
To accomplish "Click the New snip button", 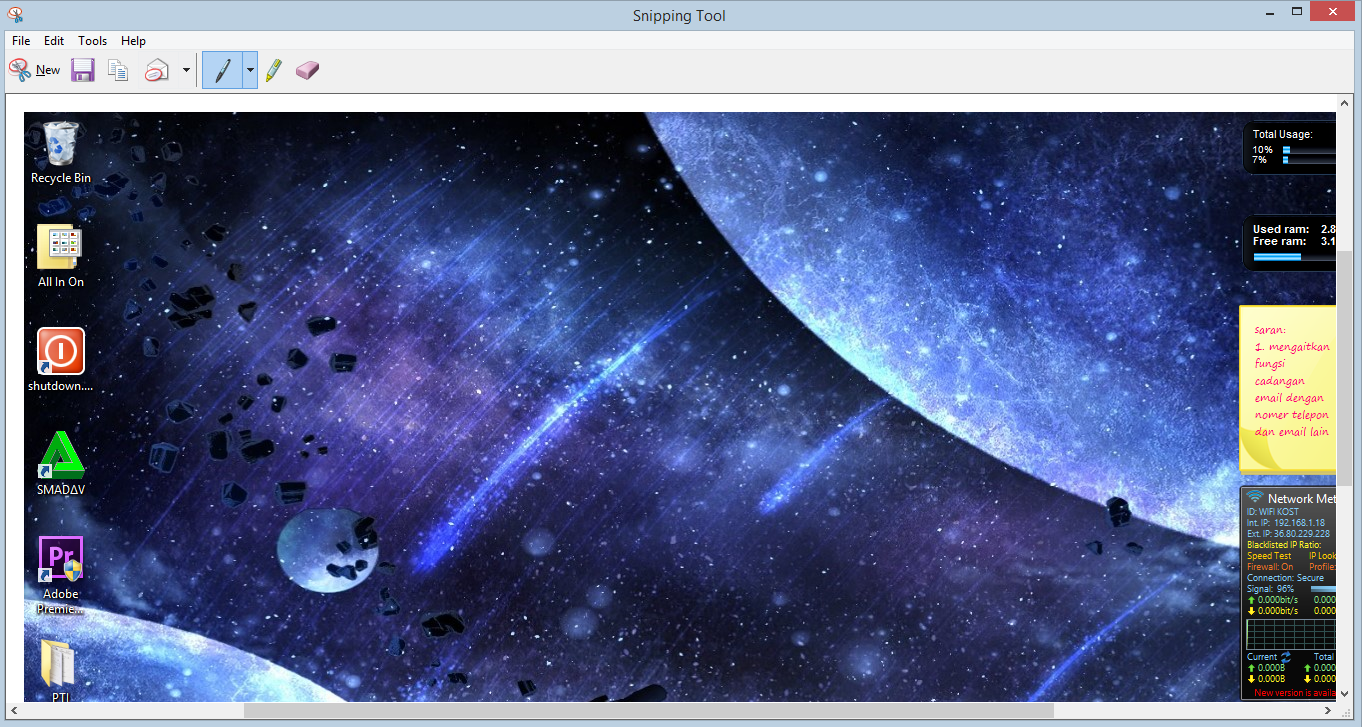I will tap(35, 70).
